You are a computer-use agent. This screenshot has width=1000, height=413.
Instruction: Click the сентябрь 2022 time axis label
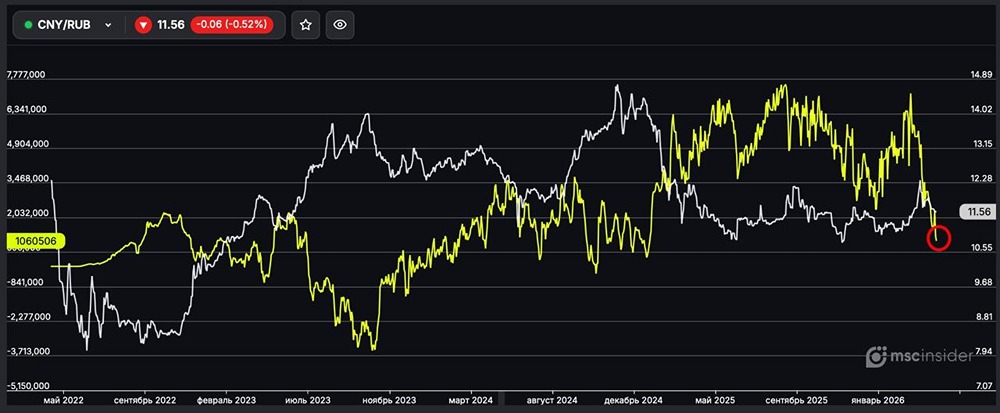coord(145,400)
